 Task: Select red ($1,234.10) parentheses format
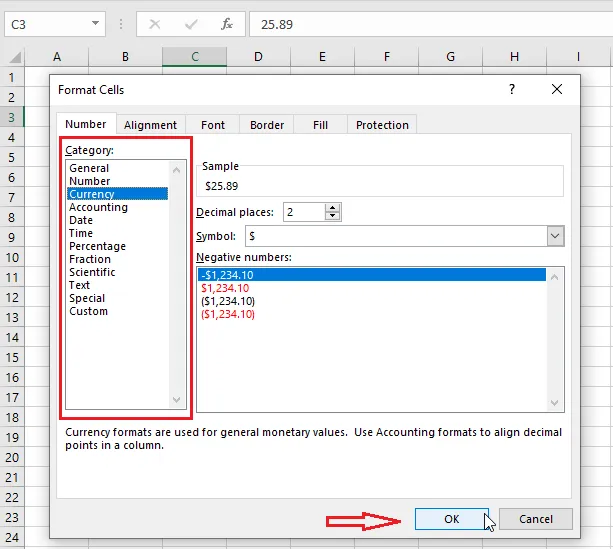tap(371, 314)
